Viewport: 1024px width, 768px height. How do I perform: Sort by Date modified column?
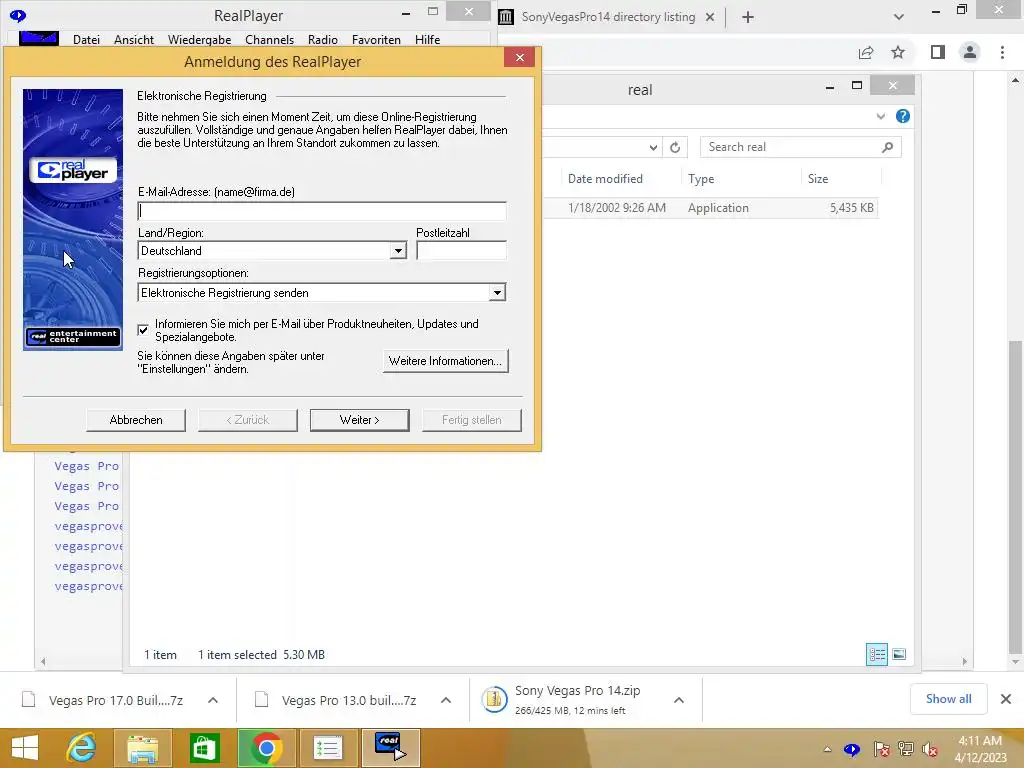(605, 179)
